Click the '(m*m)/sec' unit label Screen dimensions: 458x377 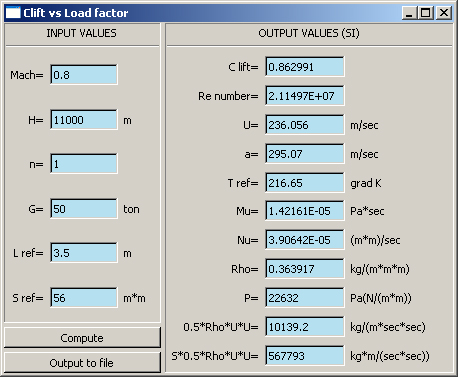click(x=375, y=240)
